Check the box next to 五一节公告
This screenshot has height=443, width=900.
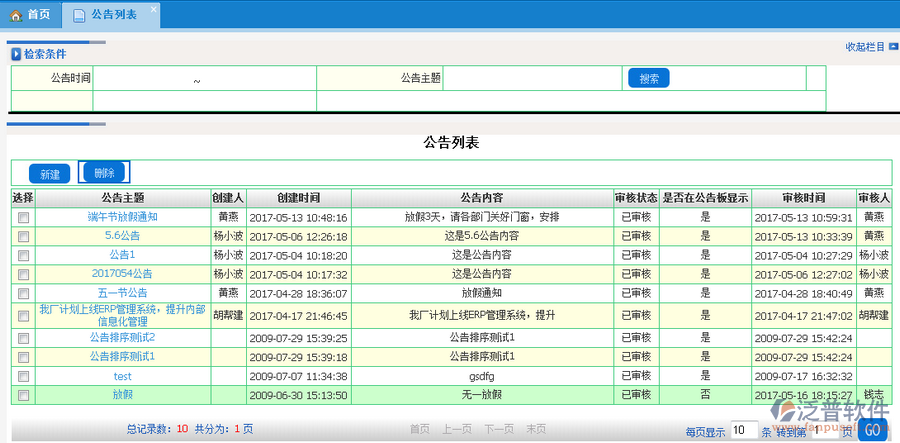tap(23, 293)
